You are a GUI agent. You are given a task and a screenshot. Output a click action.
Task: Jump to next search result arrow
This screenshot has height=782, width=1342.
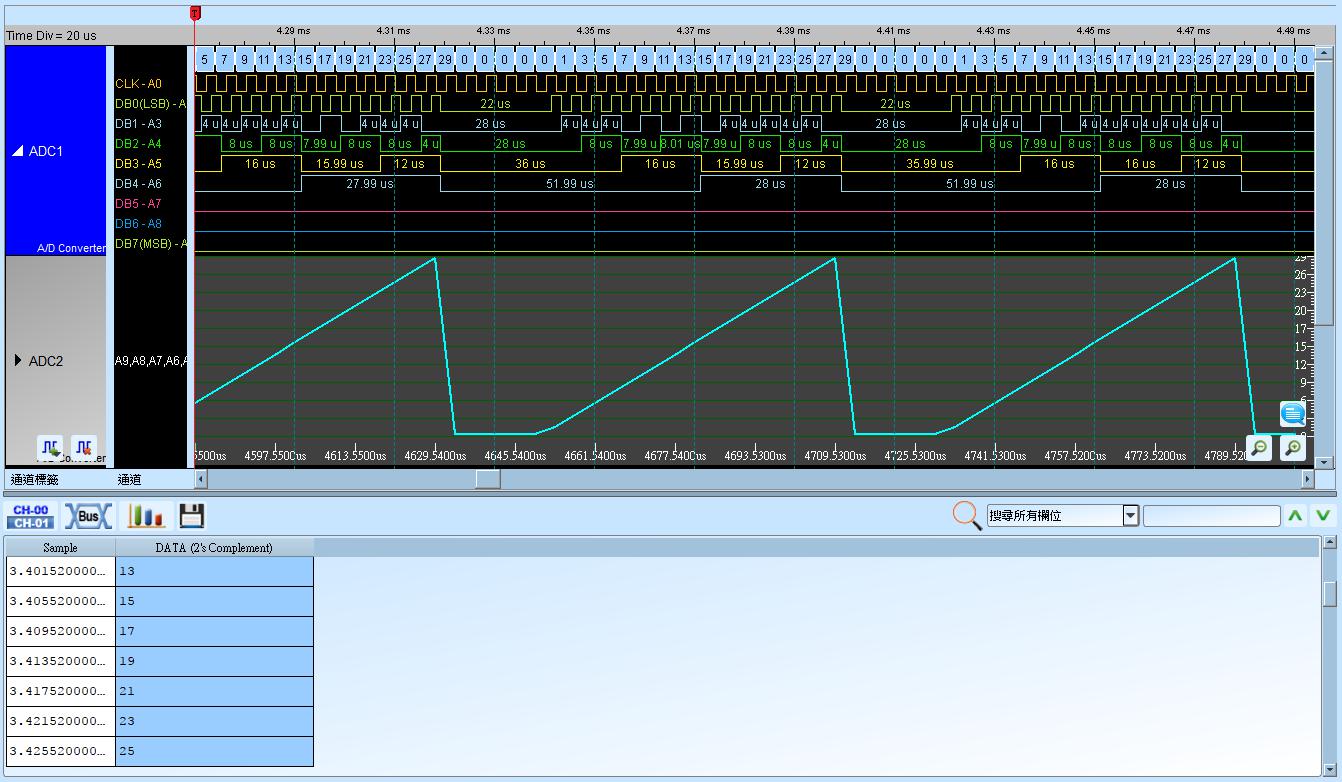tap(1322, 516)
